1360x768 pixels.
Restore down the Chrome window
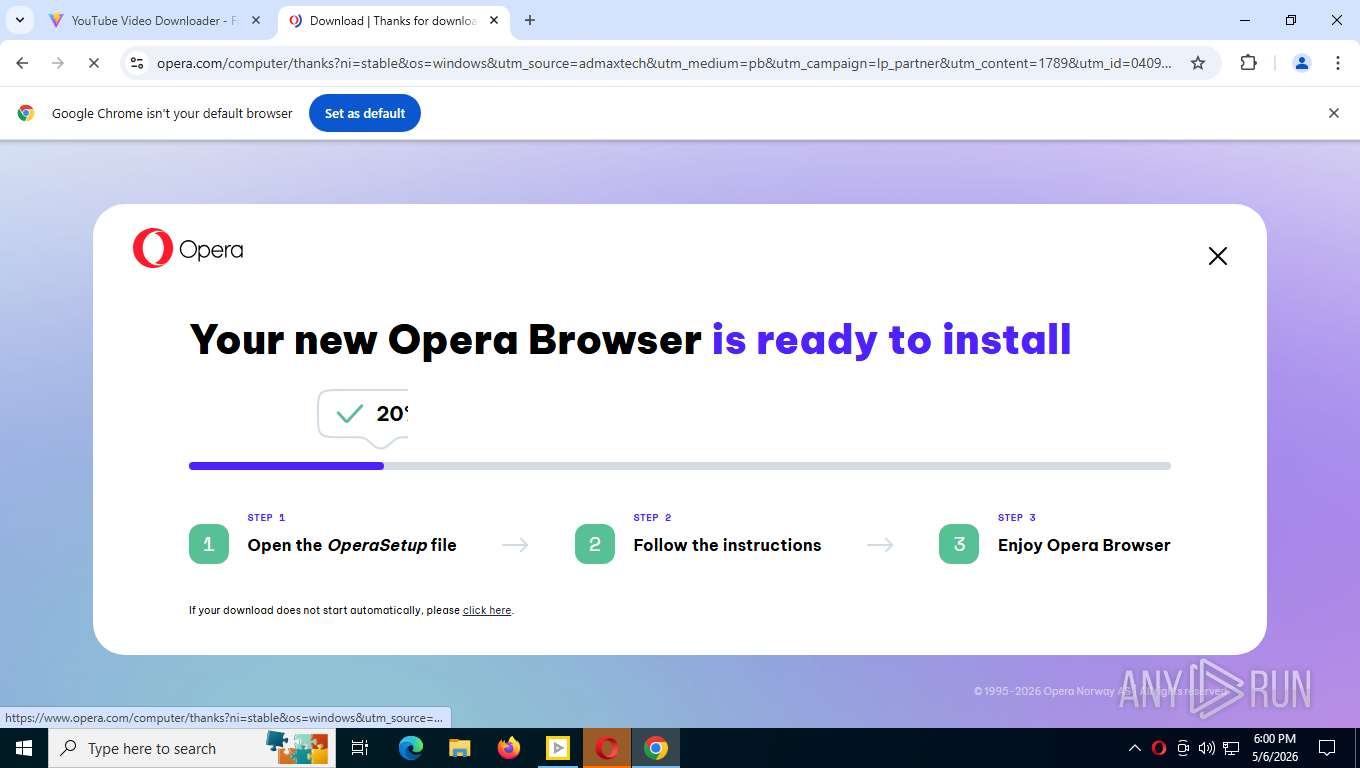[1291, 20]
